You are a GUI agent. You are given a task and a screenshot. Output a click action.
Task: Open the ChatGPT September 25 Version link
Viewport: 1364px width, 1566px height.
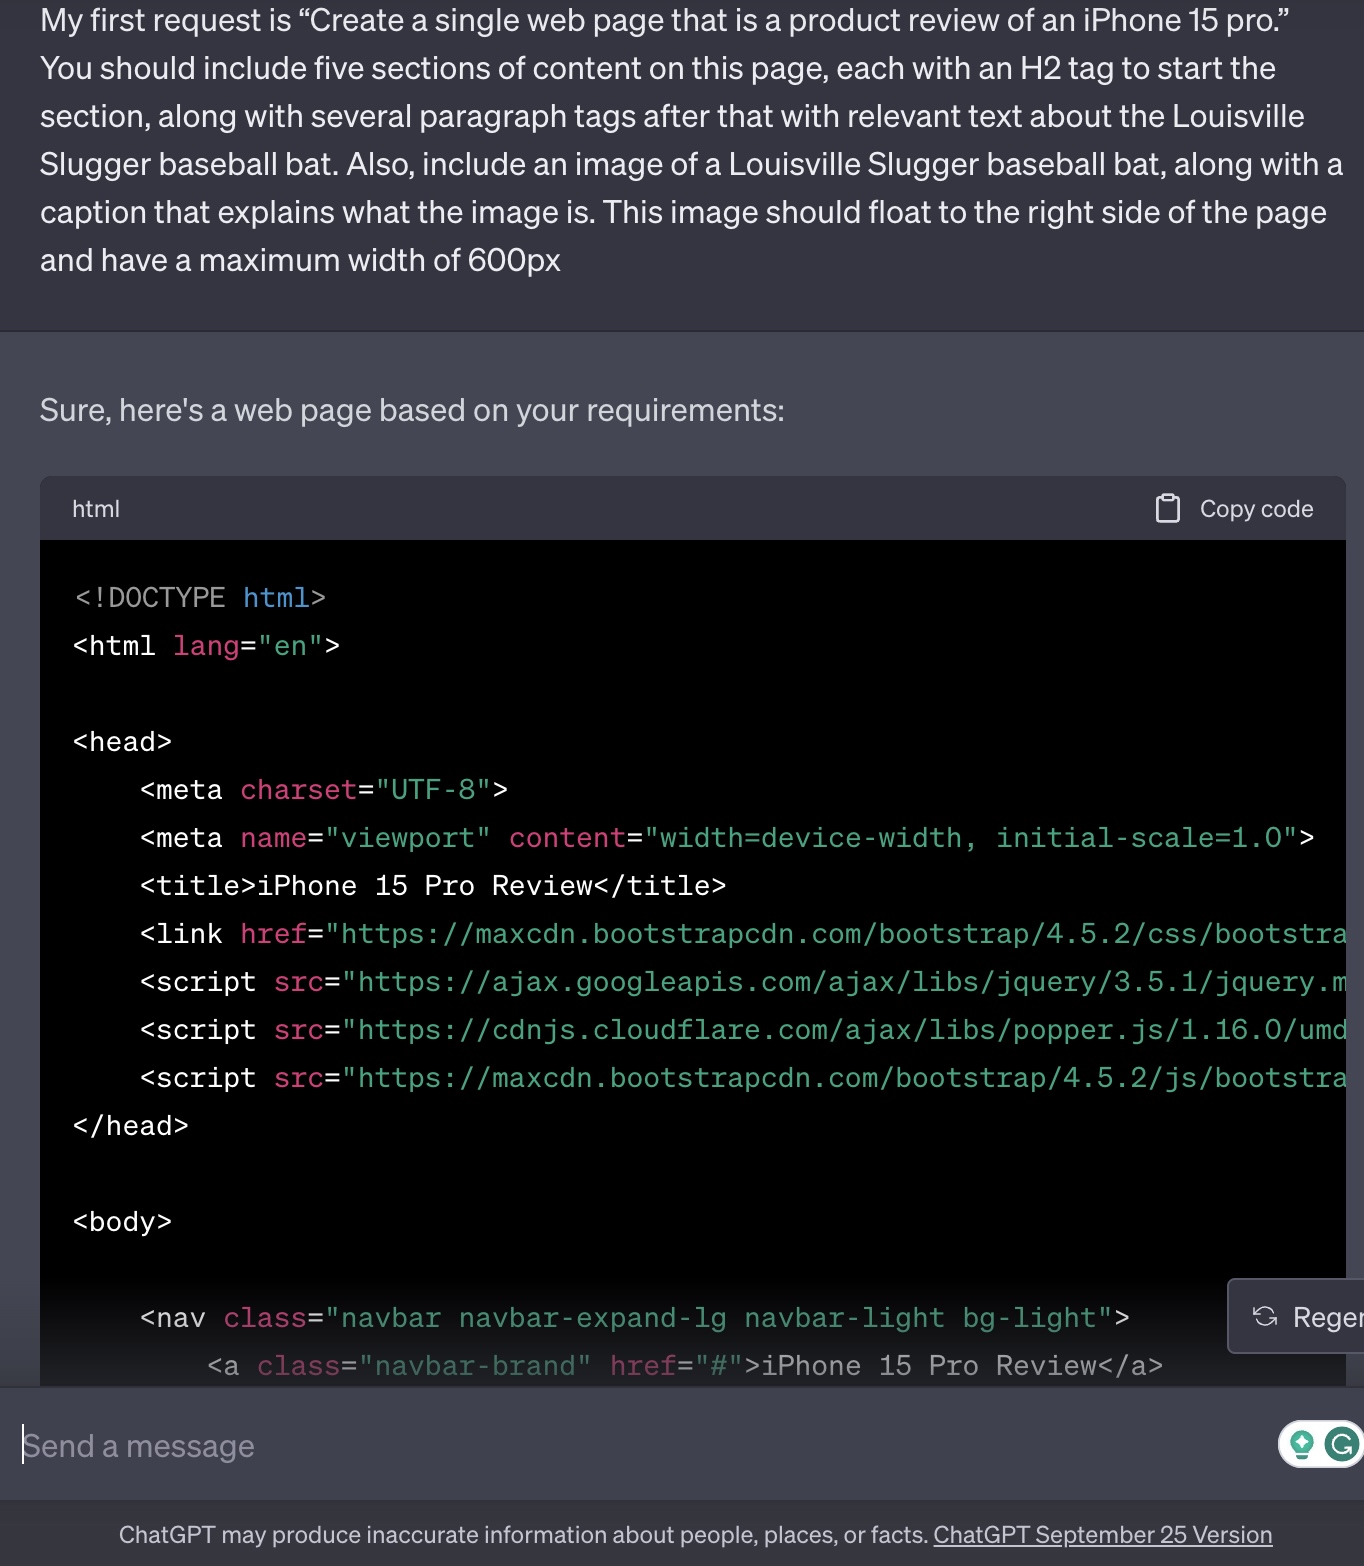1102,1535
